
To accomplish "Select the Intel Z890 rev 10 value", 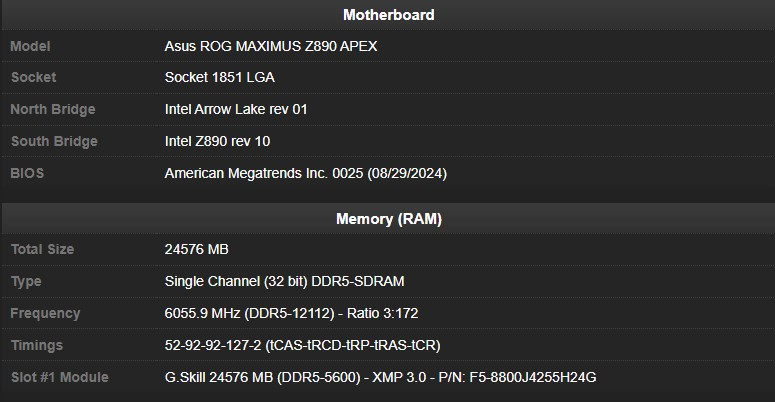I will 217,141.
